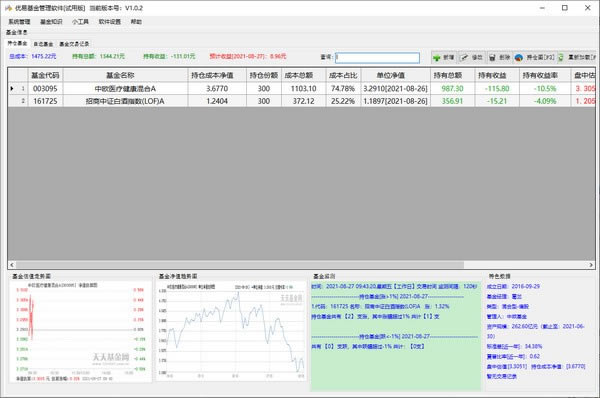Sort by the 持有收益率 column header

coord(540,75)
